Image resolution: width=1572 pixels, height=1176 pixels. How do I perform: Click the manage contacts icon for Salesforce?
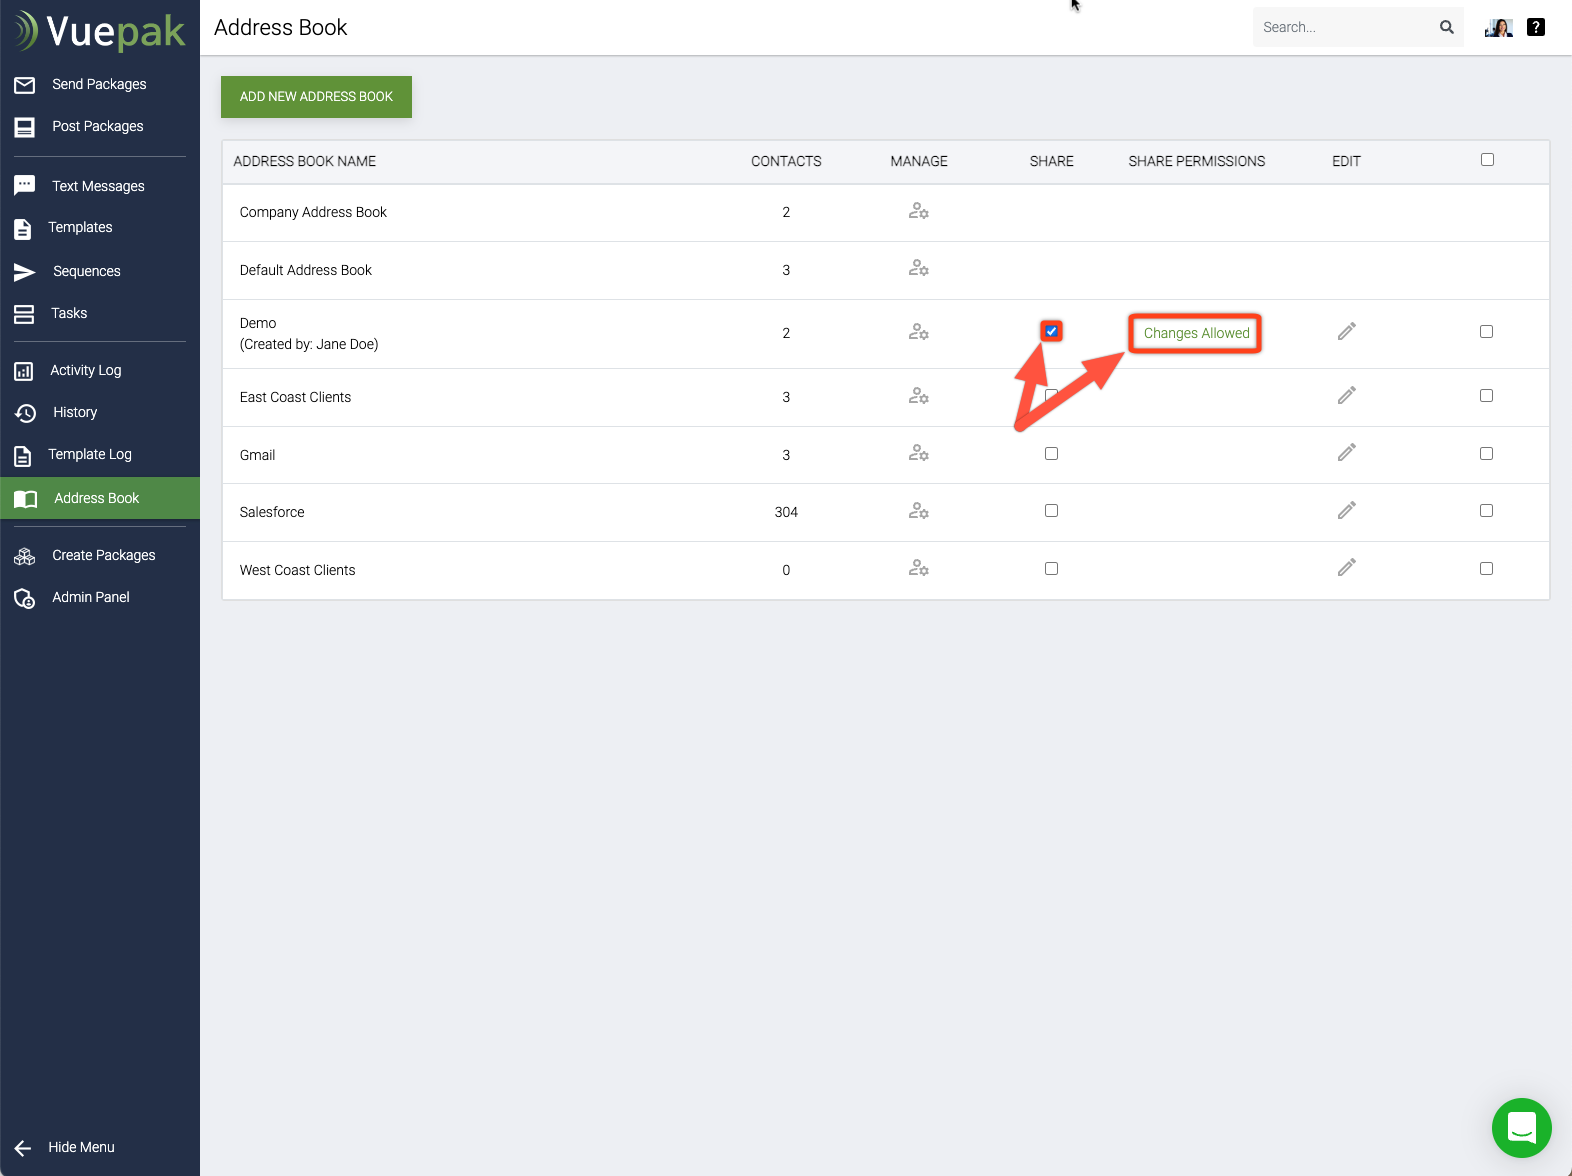tap(918, 511)
